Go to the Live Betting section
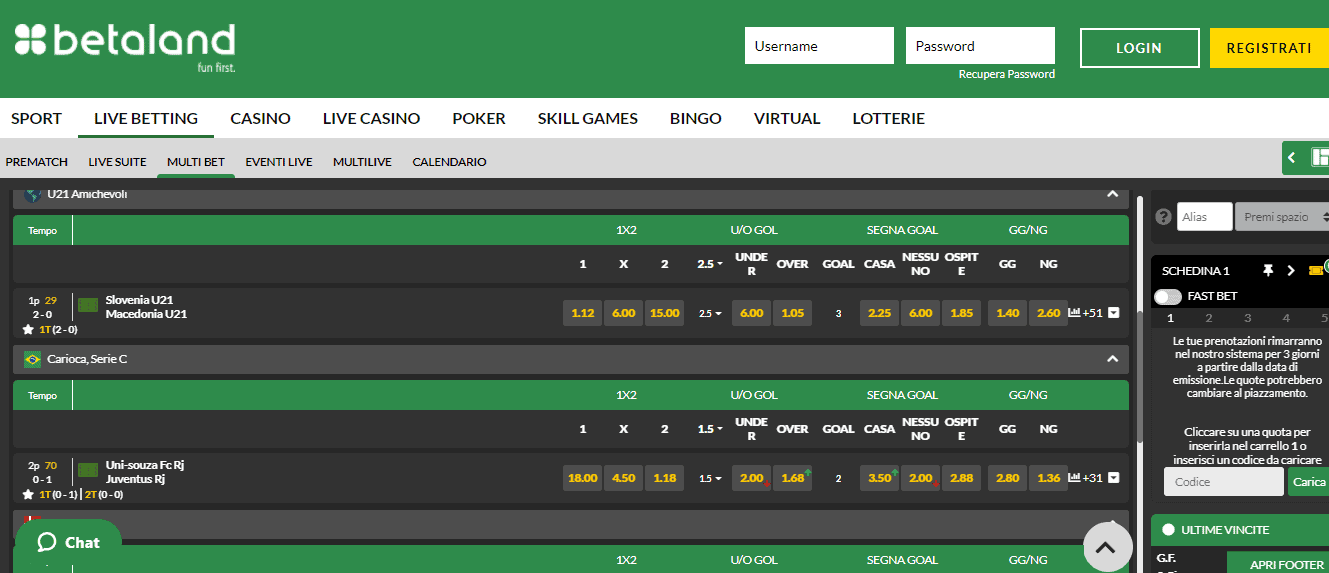This screenshot has width=1329, height=573. (146, 118)
